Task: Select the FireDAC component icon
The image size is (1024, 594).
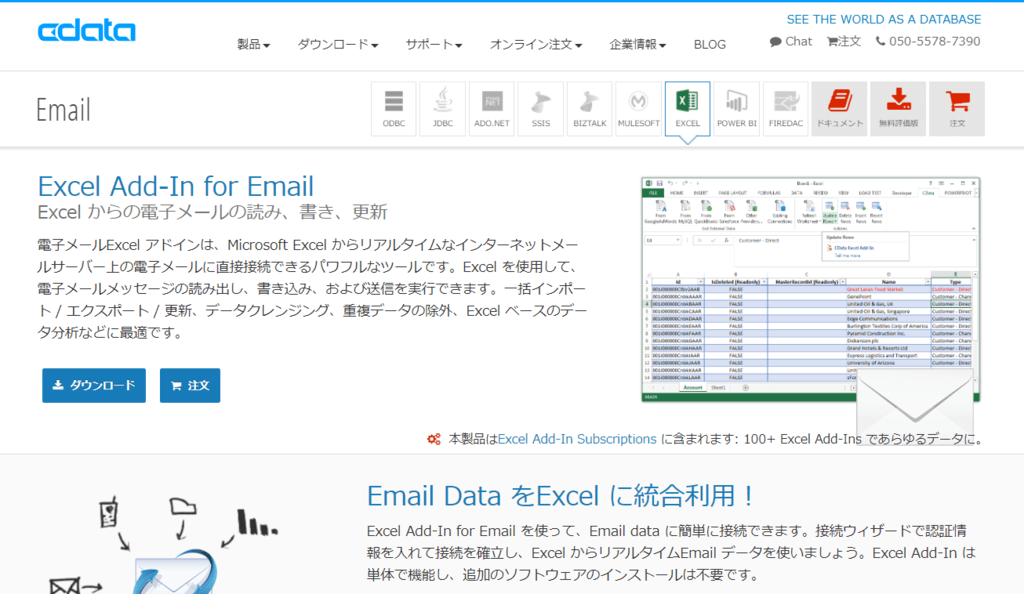Action: (x=786, y=109)
